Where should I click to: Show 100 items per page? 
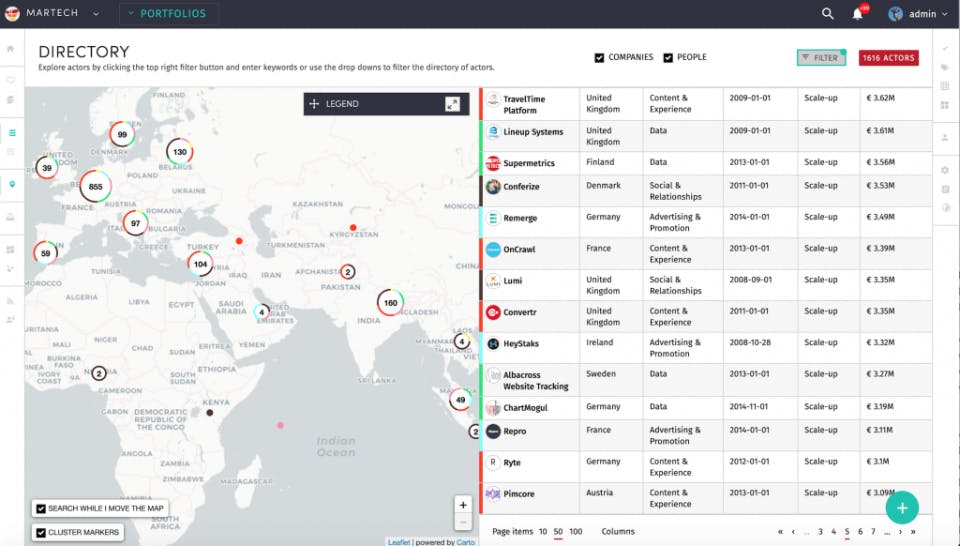tap(576, 531)
